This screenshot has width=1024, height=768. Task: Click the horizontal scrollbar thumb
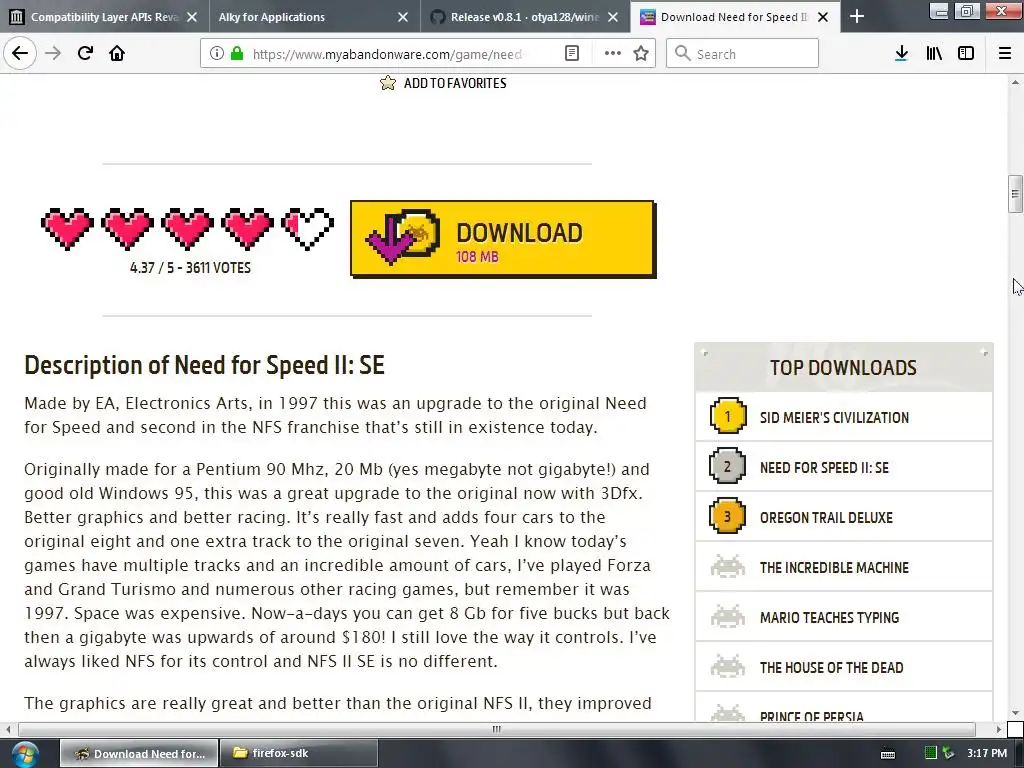pos(497,729)
